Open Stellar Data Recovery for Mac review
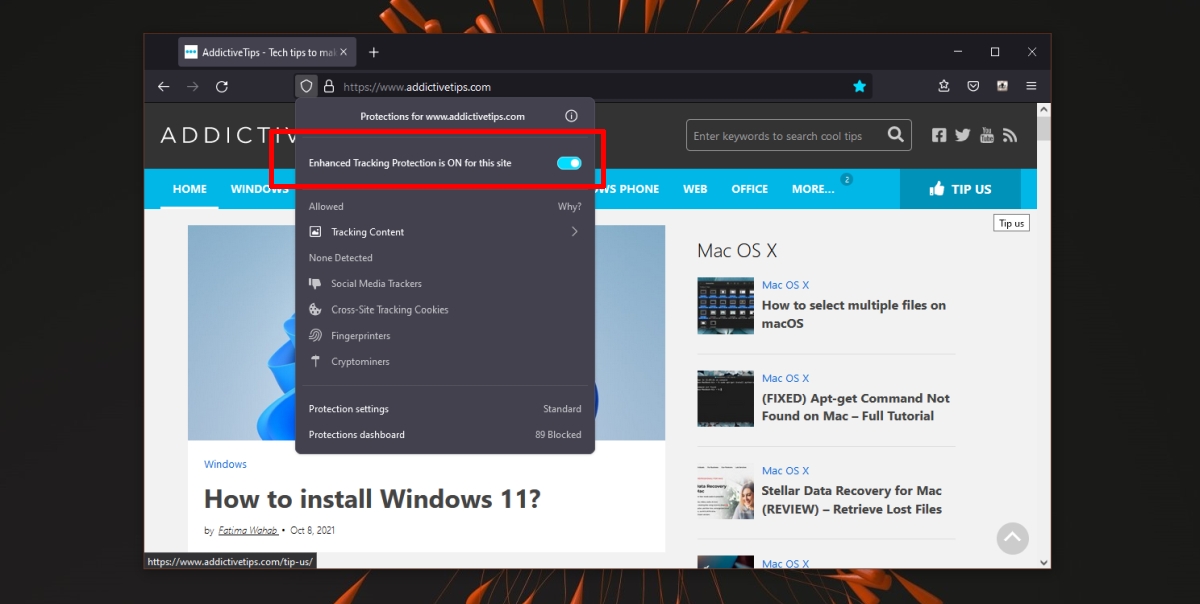 click(x=852, y=500)
